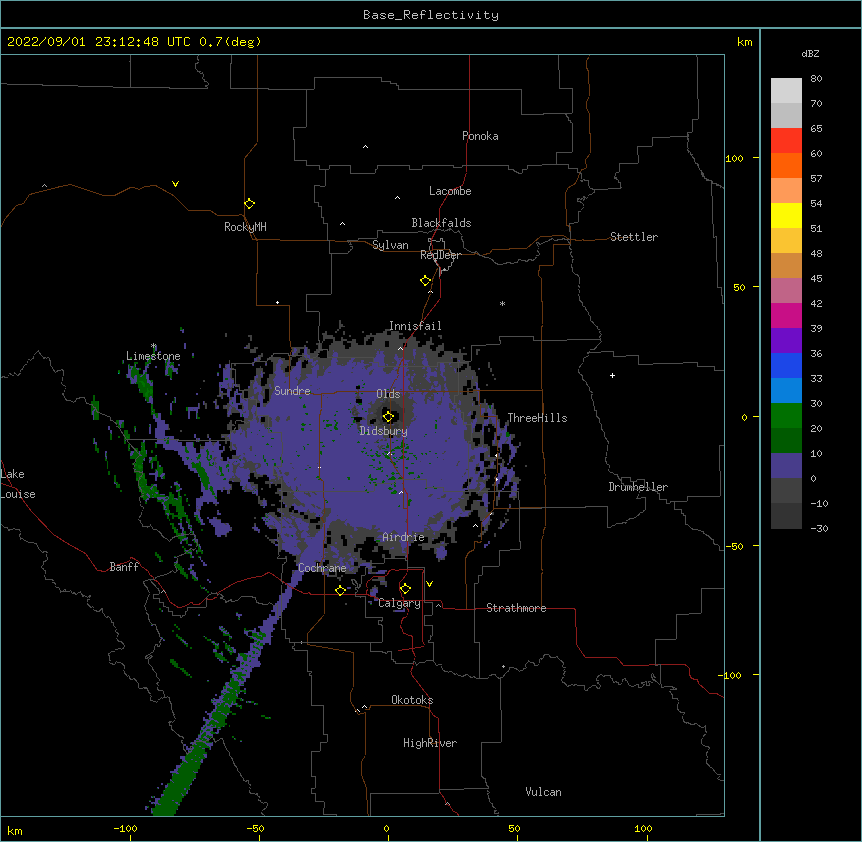
Task: Click the Blackfalds city label
Action: point(441,223)
